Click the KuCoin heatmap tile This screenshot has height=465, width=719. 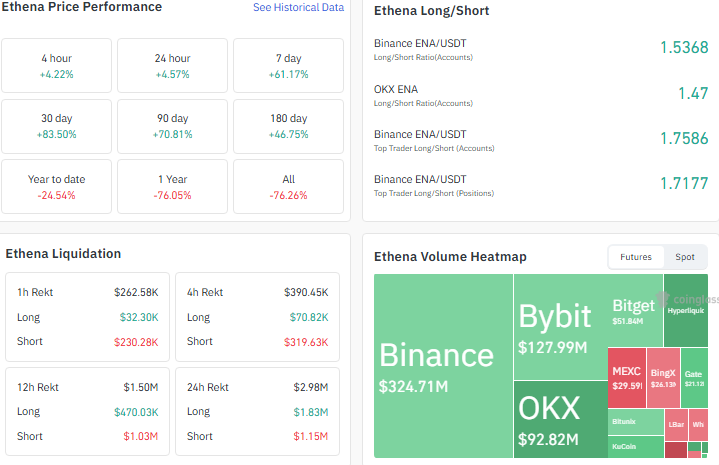(636, 447)
